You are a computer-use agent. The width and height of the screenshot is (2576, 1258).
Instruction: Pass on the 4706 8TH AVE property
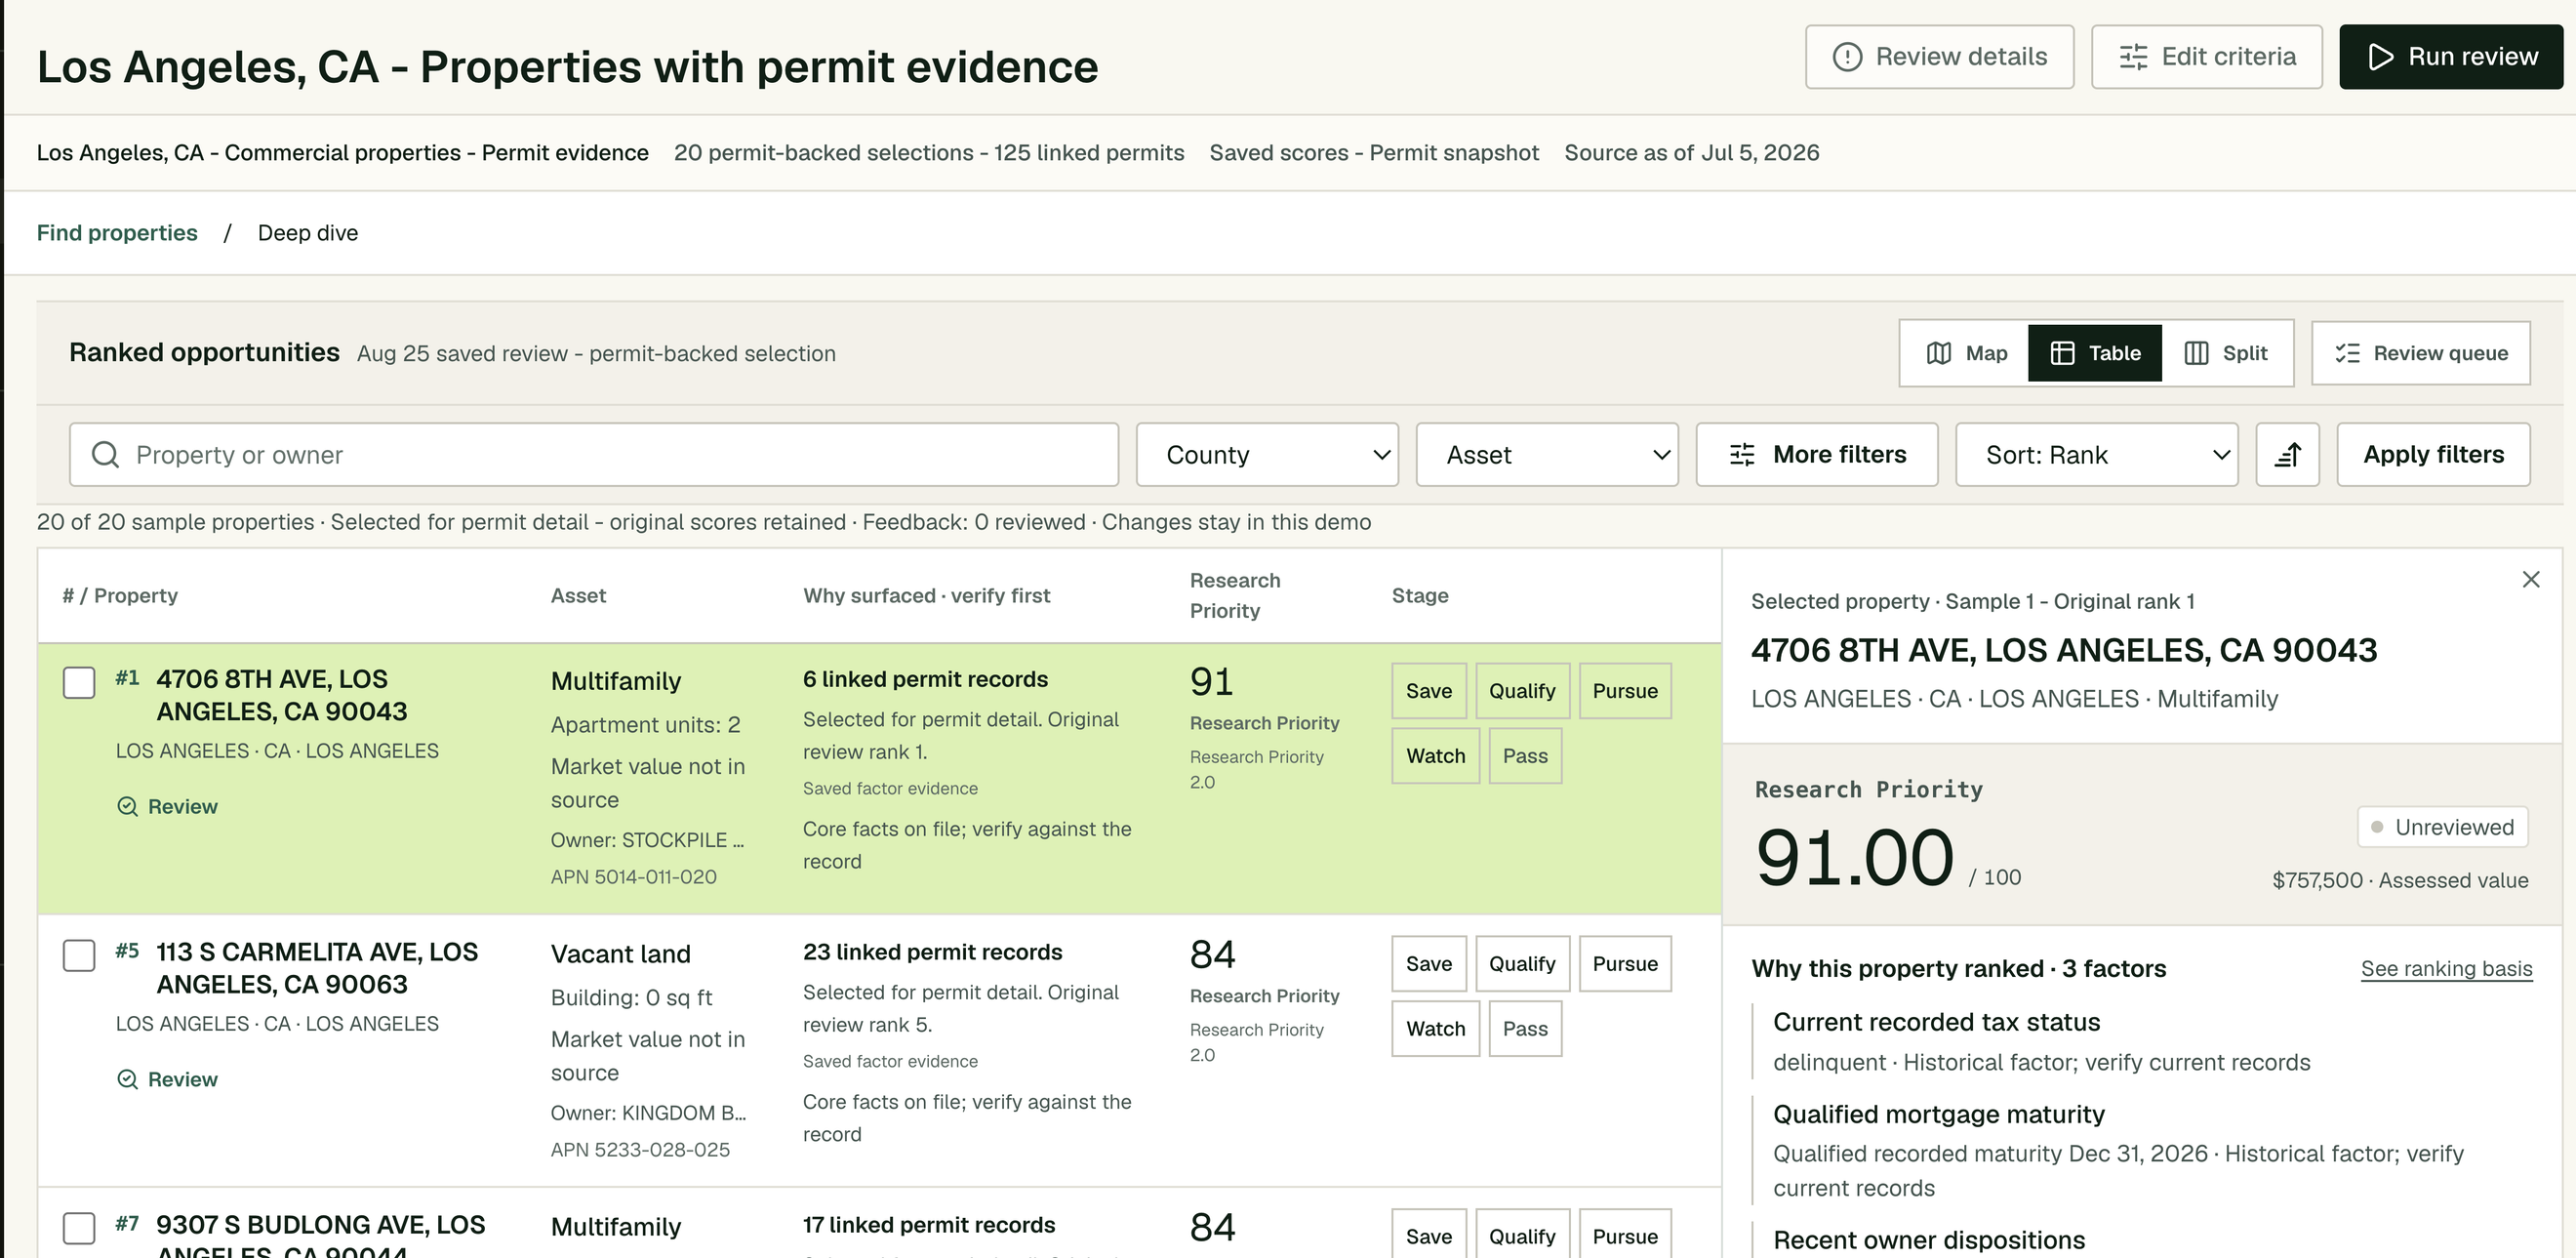[1525, 756]
